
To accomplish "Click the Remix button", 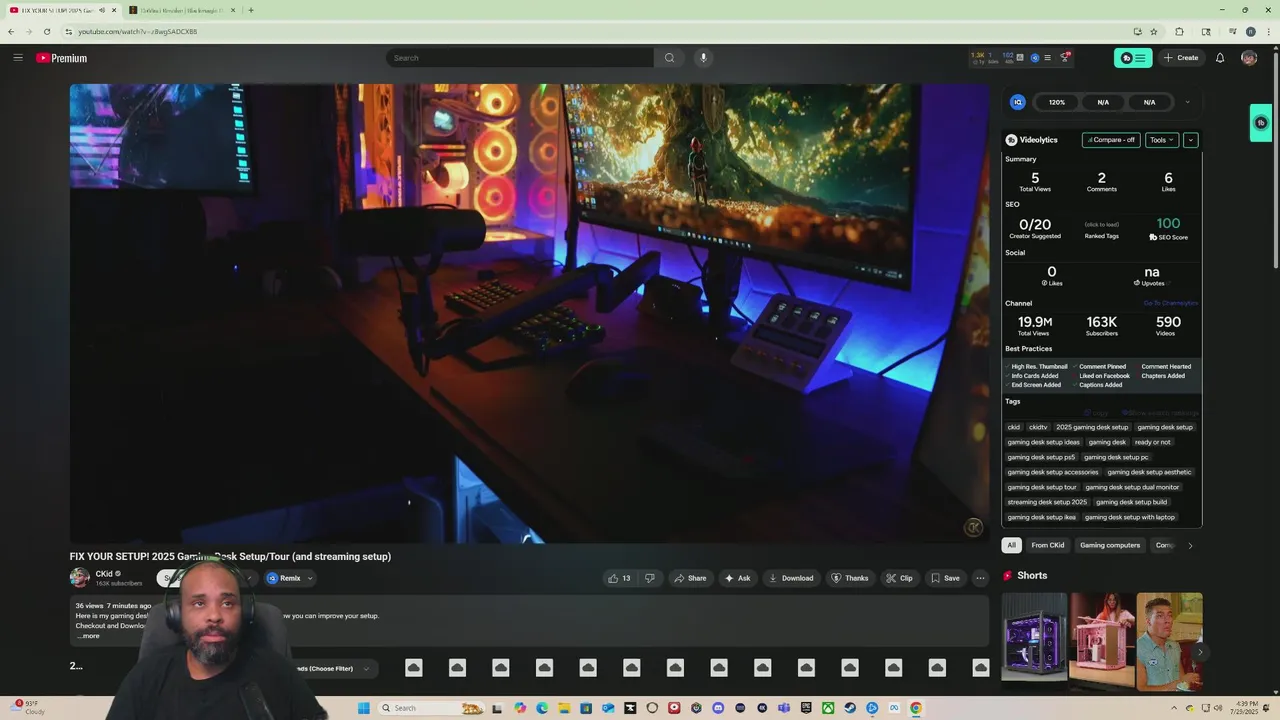I will pos(284,578).
